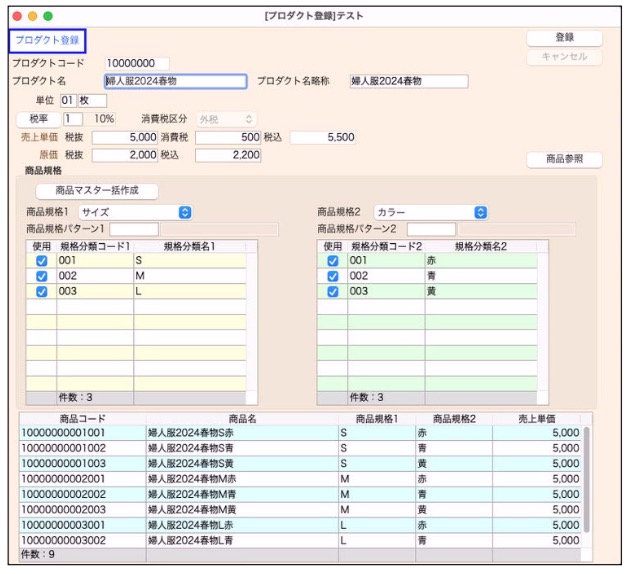This screenshot has width=628, height=574.
Task: Click the 登録 button
Action: [x=564, y=38]
